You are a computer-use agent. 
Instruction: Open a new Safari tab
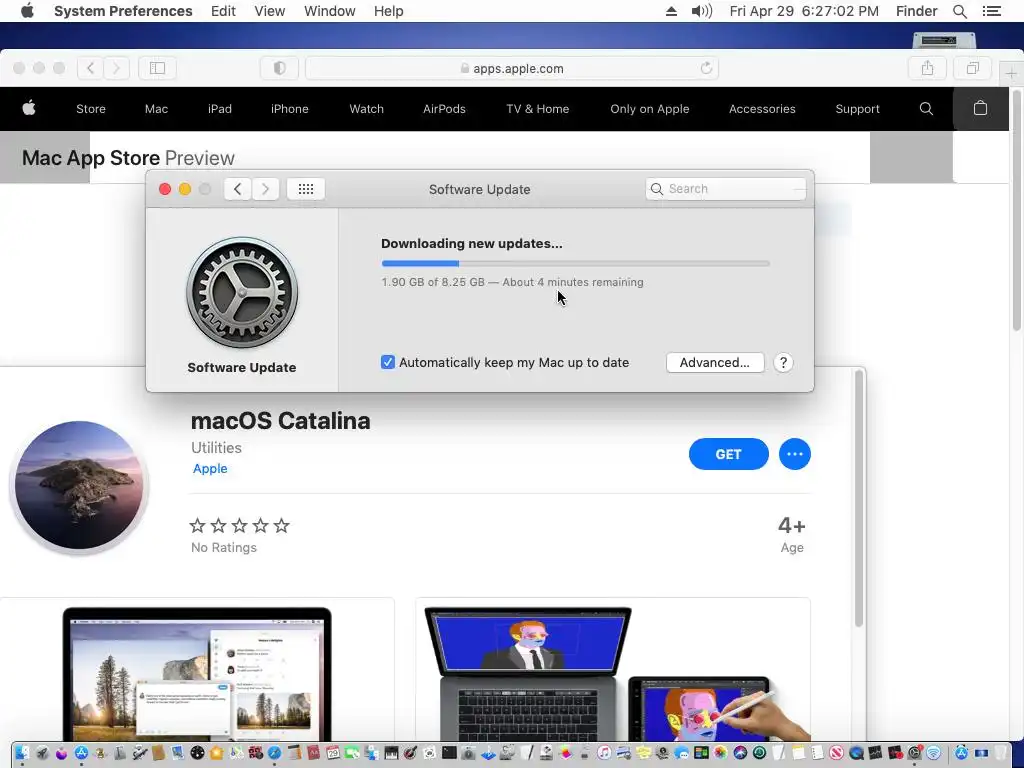tap(1011, 74)
